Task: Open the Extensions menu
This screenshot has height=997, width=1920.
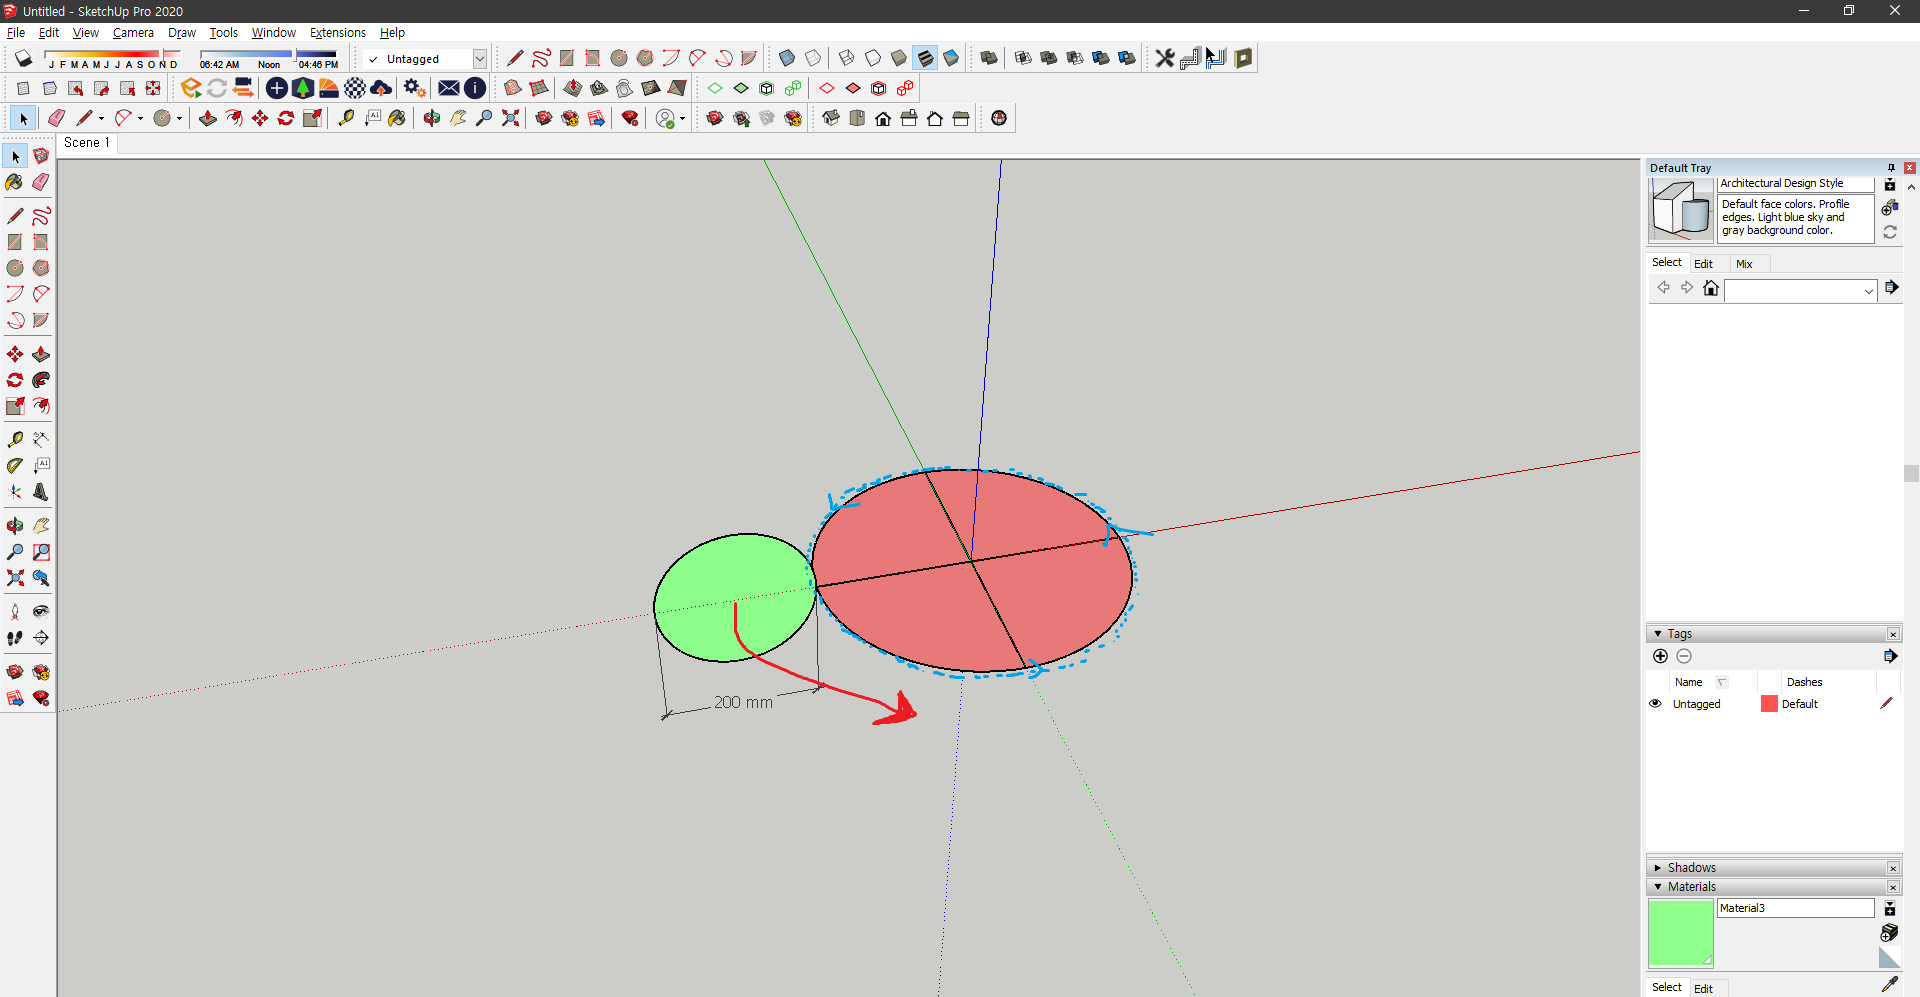Action: 338,33
